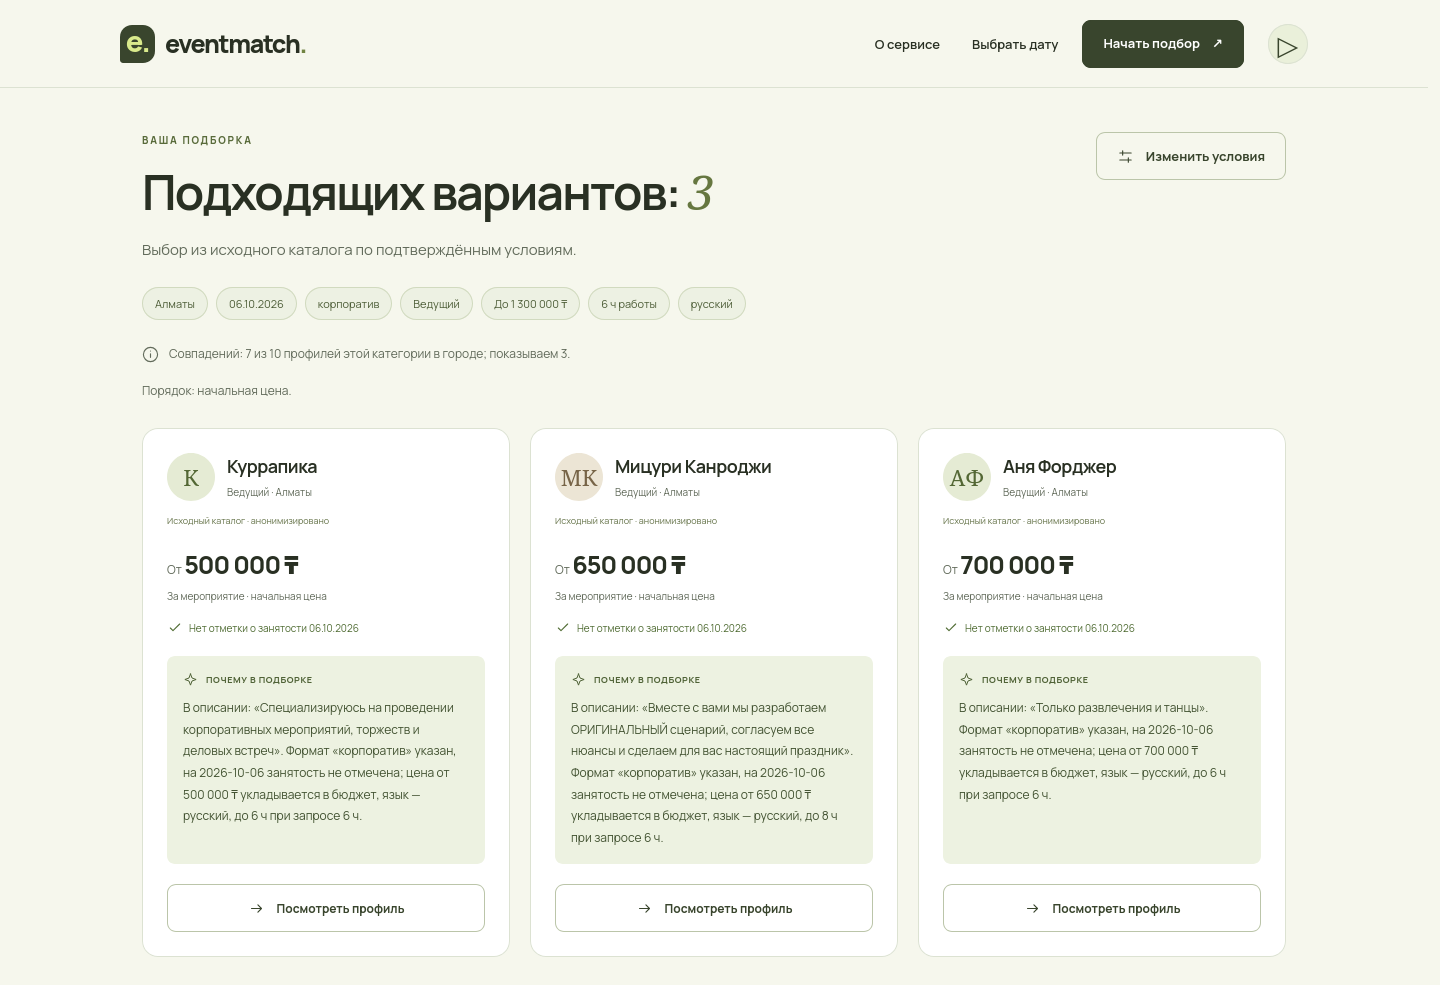
Task: View profile of Мицури Канроджи
Action: pyautogui.click(x=714, y=908)
